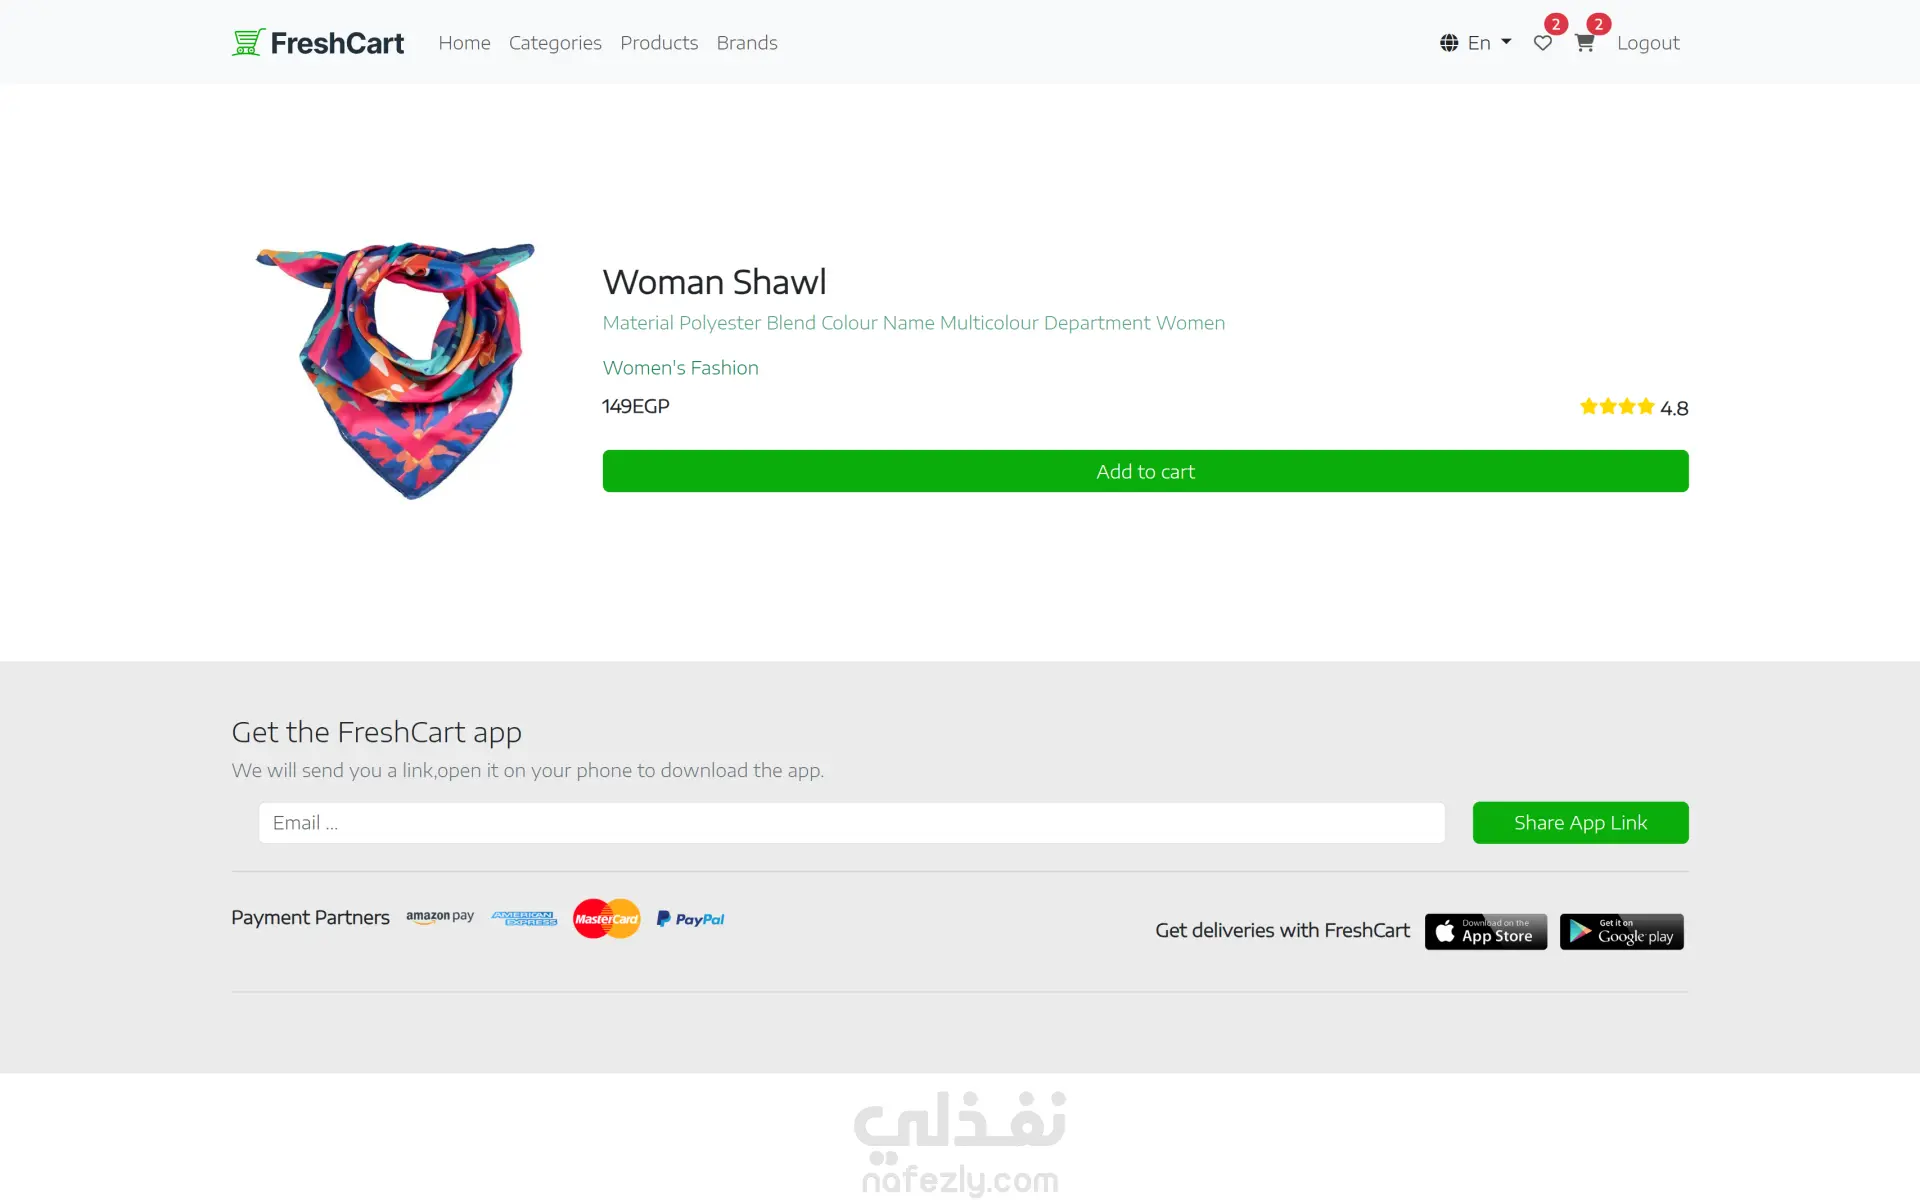This screenshot has height=1200, width=1920.
Task: Open the App Store download badge
Action: click(x=1486, y=931)
